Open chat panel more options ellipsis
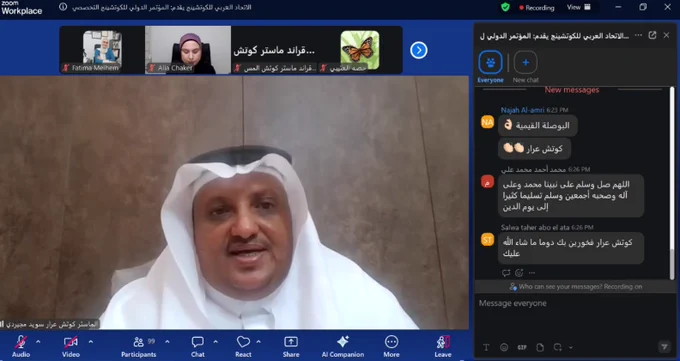This screenshot has height=361, width=680. click(x=638, y=36)
